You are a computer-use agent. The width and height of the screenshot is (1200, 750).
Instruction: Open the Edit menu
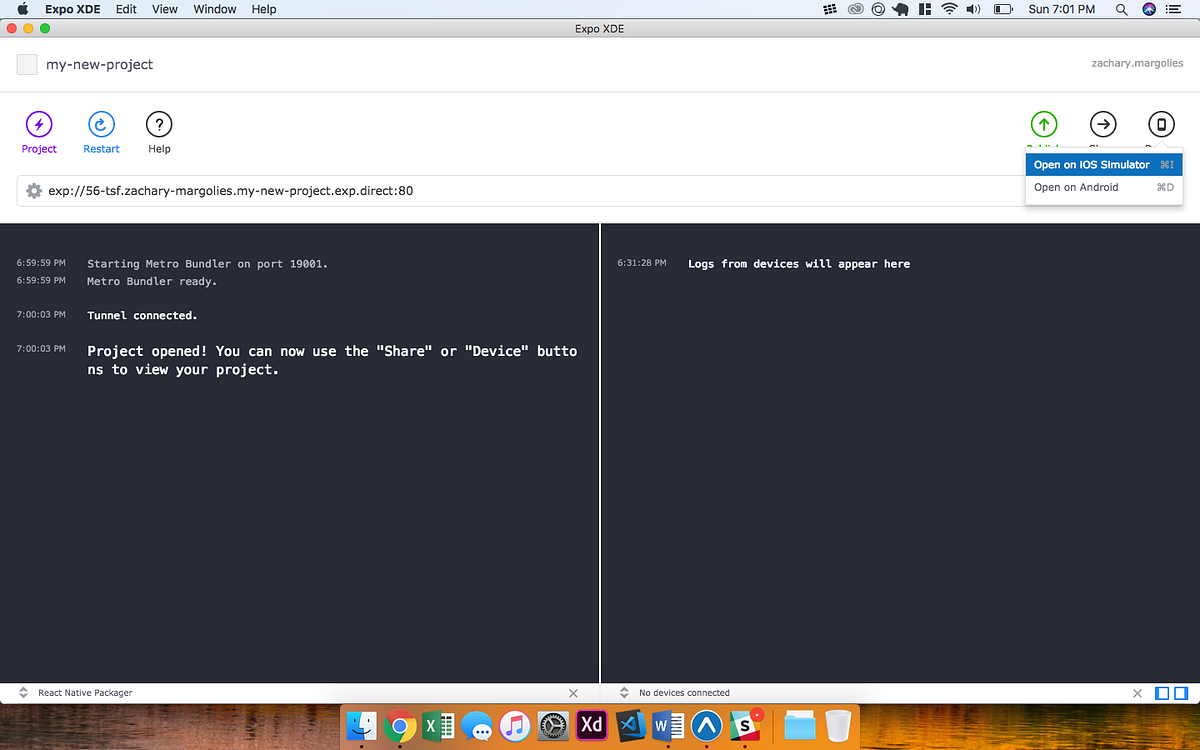click(x=126, y=9)
